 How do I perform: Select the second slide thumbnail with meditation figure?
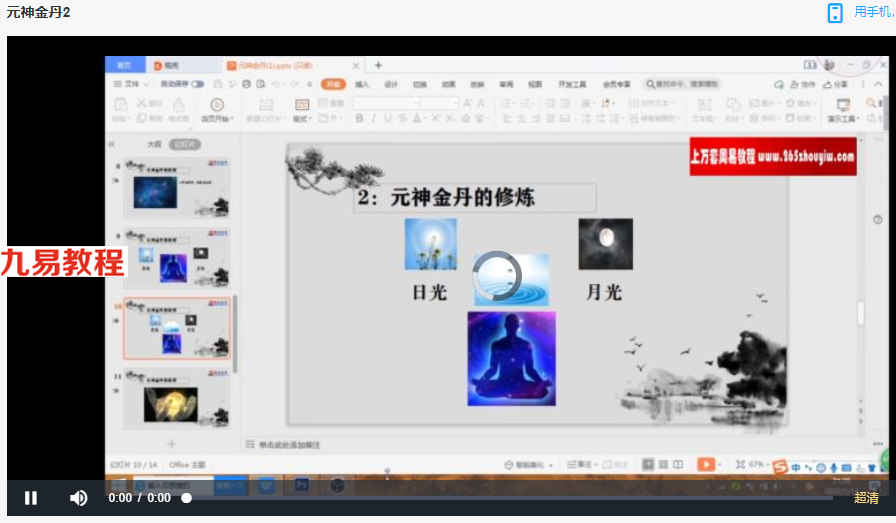177,258
